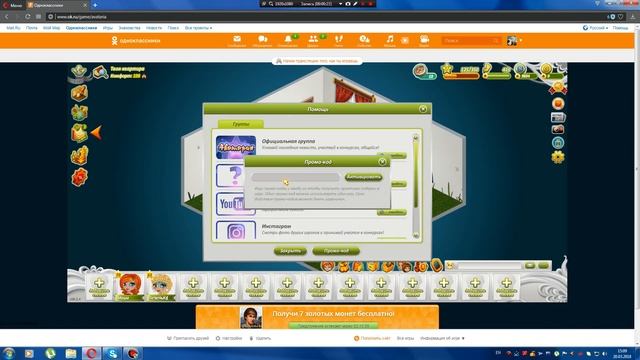
Task: Open Mail.Ru link in top menu
Action: click(x=13, y=28)
